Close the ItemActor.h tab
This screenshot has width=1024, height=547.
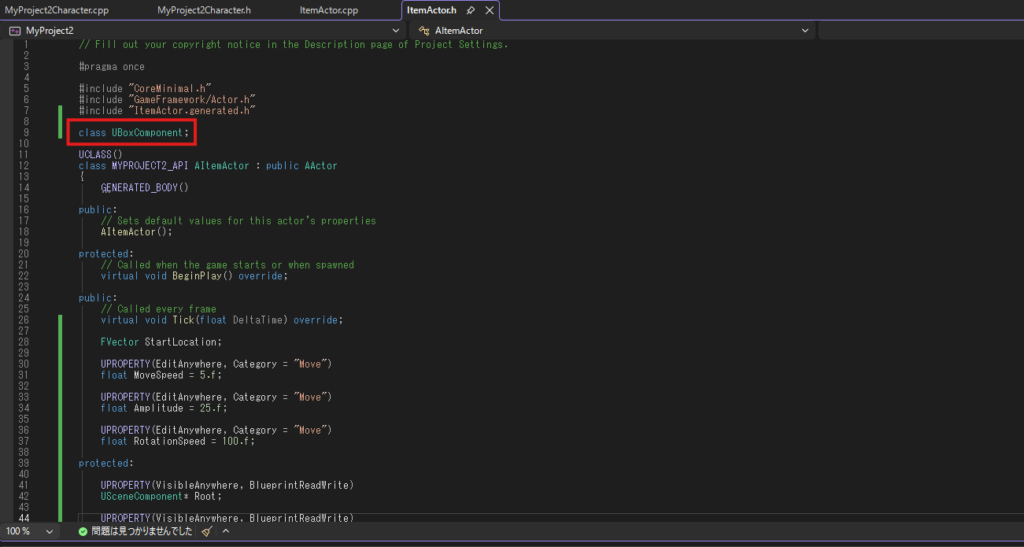click(487, 10)
